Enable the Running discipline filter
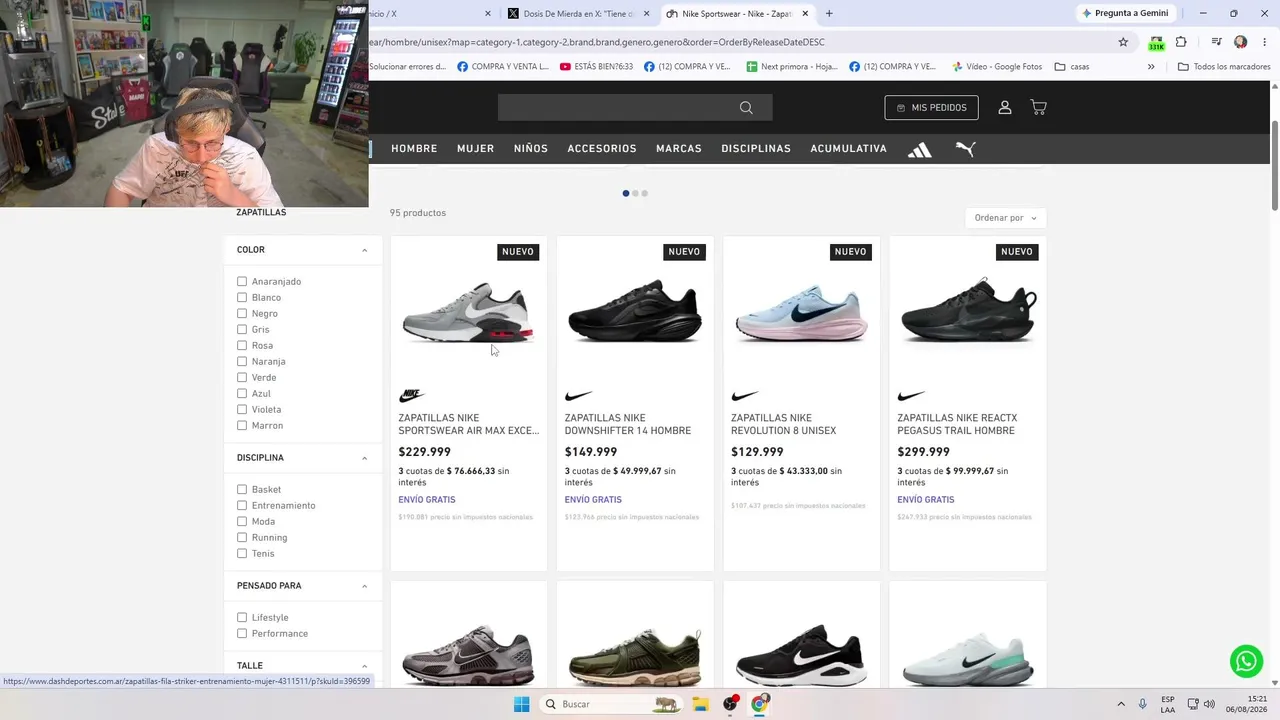Image resolution: width=1280 pixels, height=720 pixels. tap(242, 537)
